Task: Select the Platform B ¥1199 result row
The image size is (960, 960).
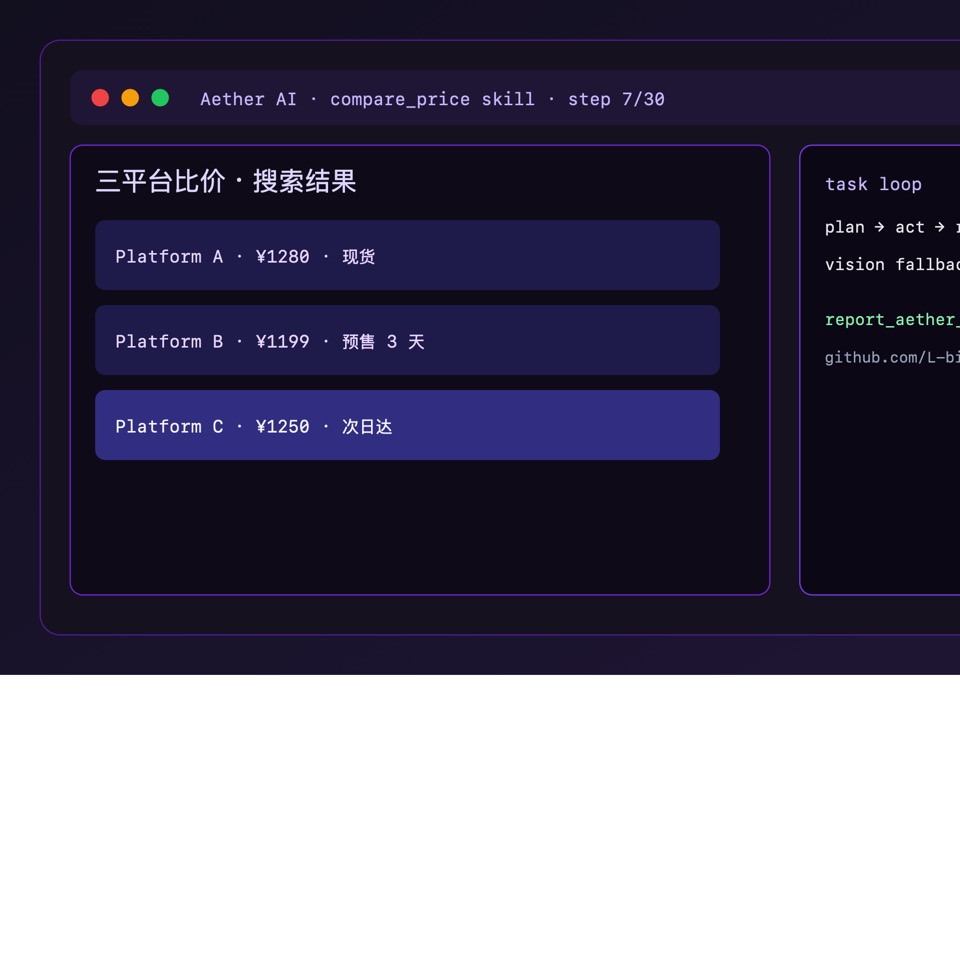Action: [x=407, y=340]
